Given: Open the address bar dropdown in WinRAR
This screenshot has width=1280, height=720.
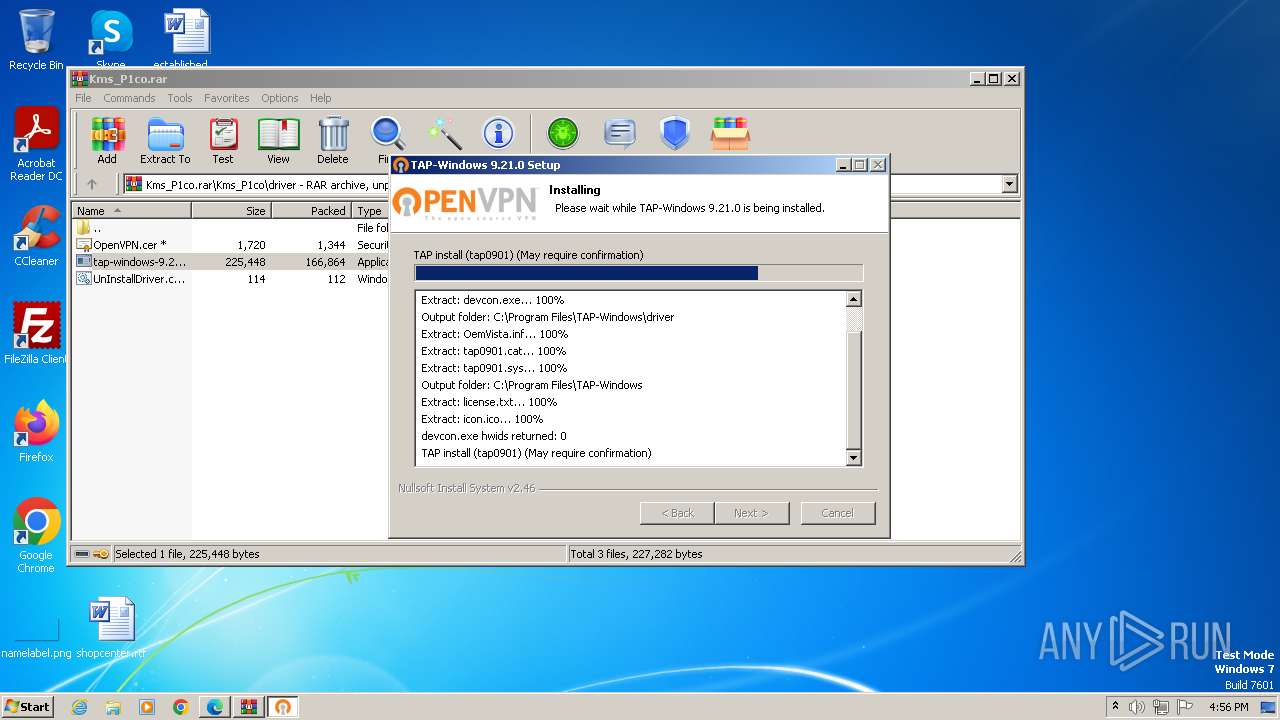Looking at the screenshot, I should click(1009, 184).
